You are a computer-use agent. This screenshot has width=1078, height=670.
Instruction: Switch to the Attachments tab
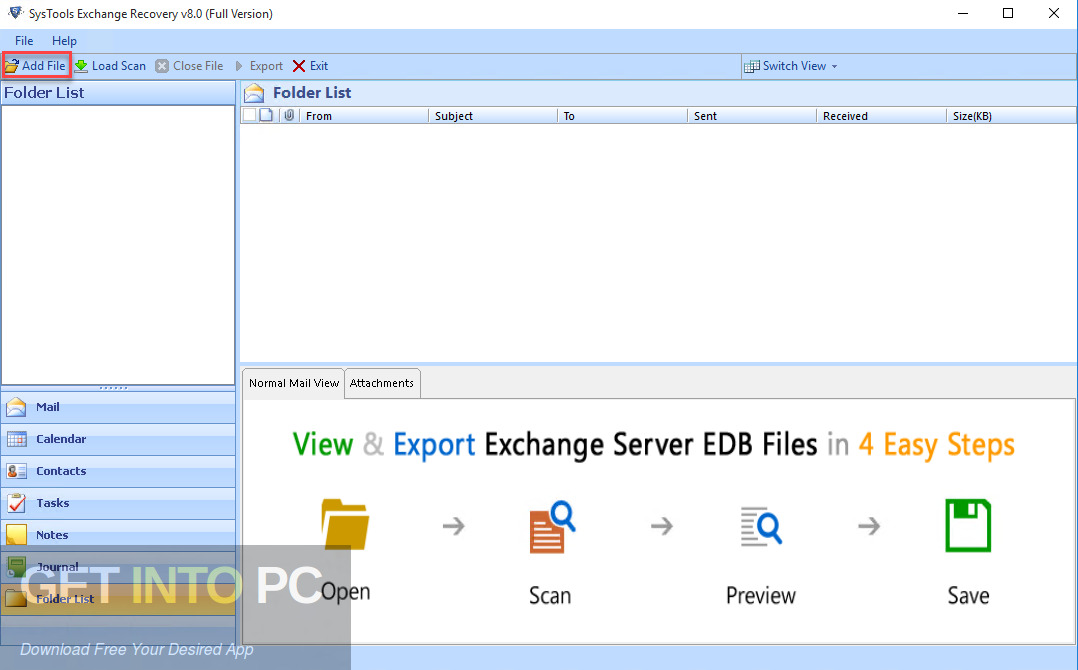[382, 383]
